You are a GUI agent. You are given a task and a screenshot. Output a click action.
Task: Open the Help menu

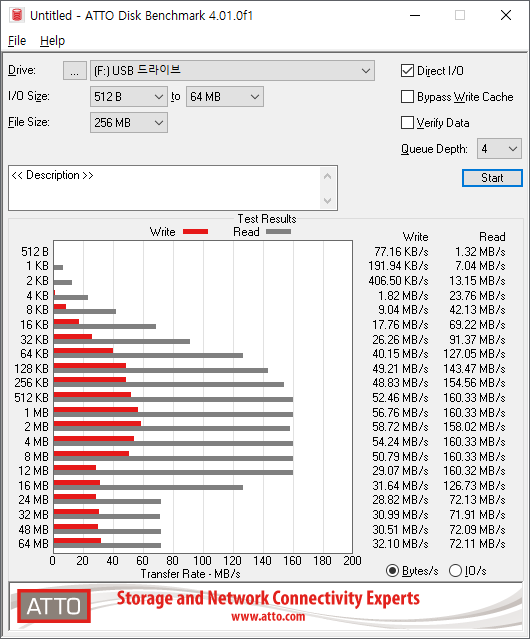pyautogui.click(x=53, y=41)
